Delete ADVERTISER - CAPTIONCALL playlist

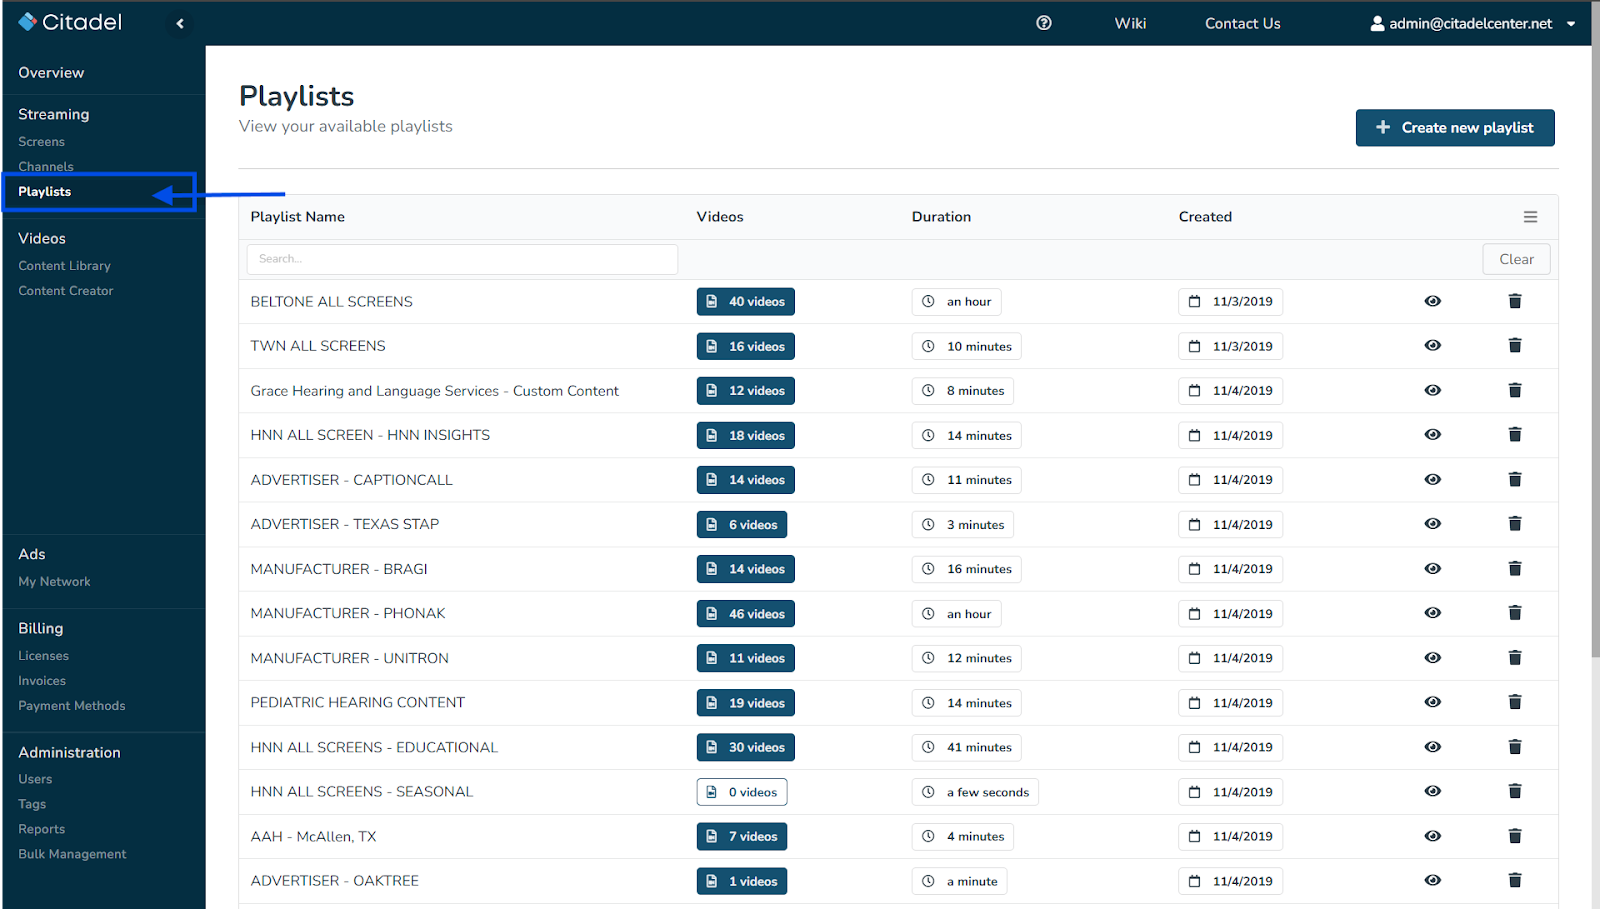click(1515, 480)
